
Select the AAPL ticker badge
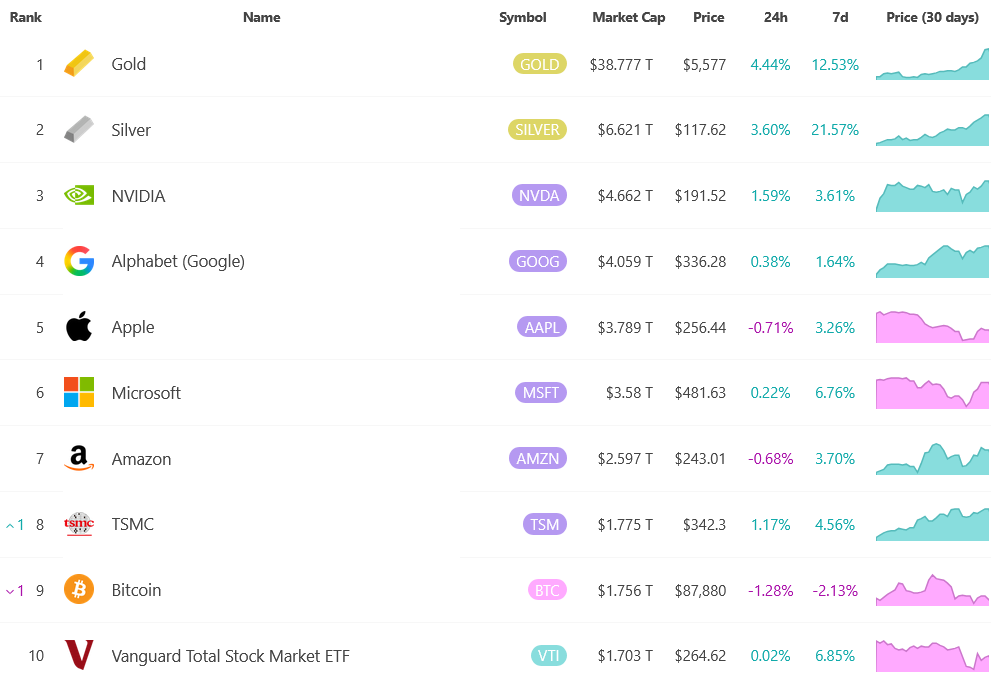click(x=541, y=326)
